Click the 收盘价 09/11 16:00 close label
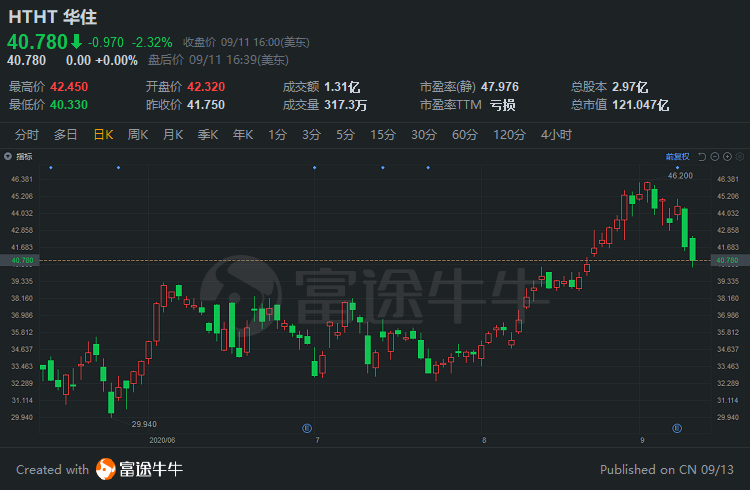 pyautogui.click(x=246, y=43)
